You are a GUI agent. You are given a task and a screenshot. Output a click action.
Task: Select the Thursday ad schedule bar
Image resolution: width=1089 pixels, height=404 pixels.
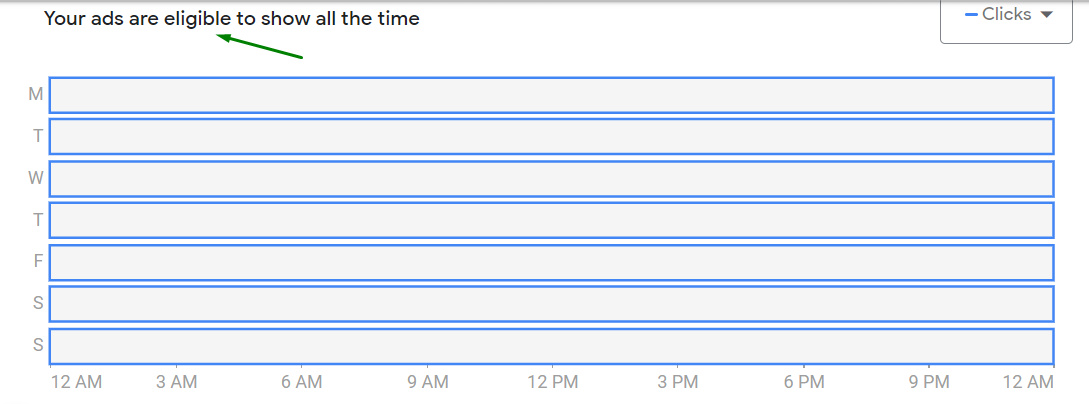(x=551, y=221)
